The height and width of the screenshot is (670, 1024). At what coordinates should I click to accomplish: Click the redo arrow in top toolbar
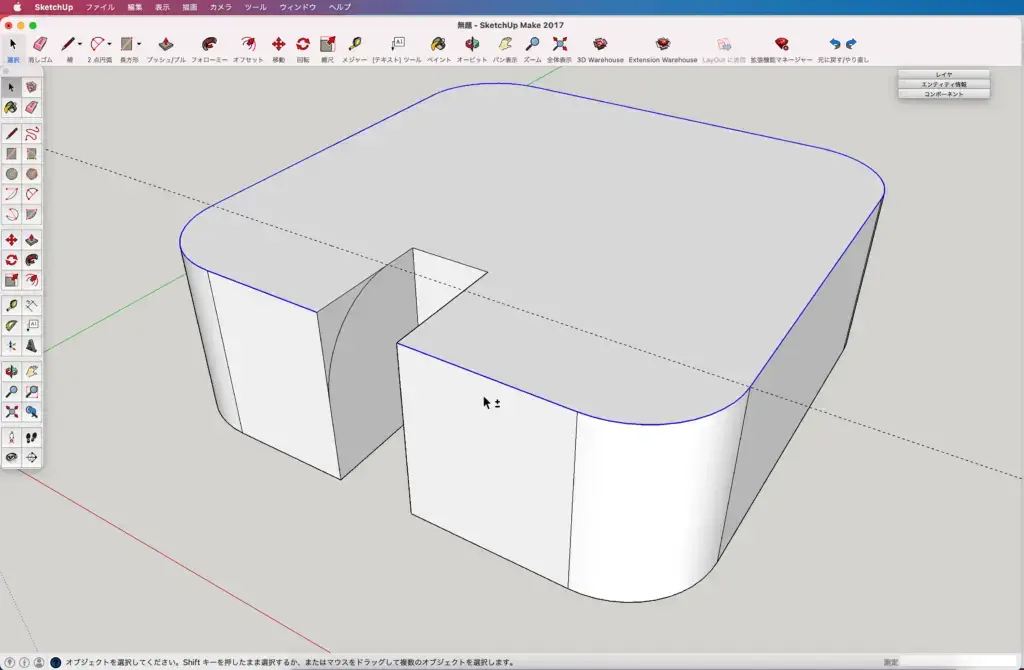[851, 44]
